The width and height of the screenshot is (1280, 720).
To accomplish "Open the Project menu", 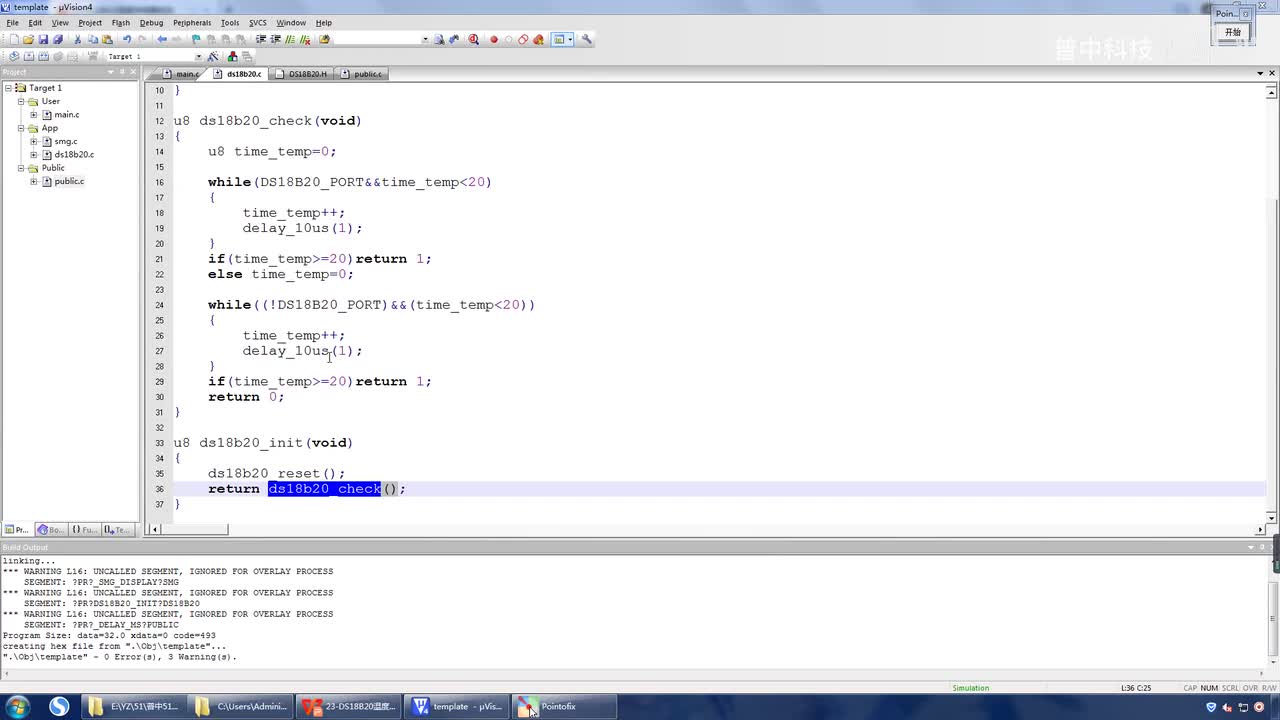I will point(90,22).
